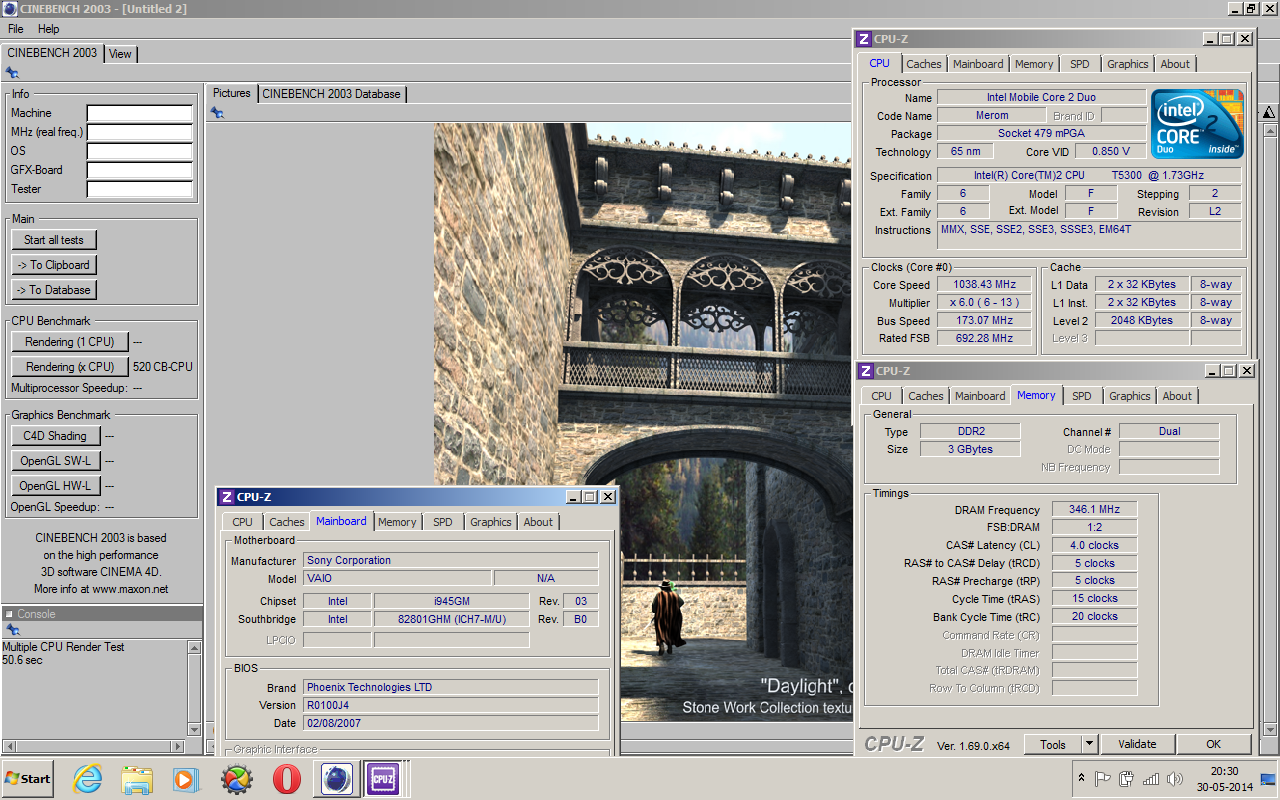Click the pin icon in the Console panel
The width and height of the screenshot is (1280, 800).
click(x=12, y=630)
